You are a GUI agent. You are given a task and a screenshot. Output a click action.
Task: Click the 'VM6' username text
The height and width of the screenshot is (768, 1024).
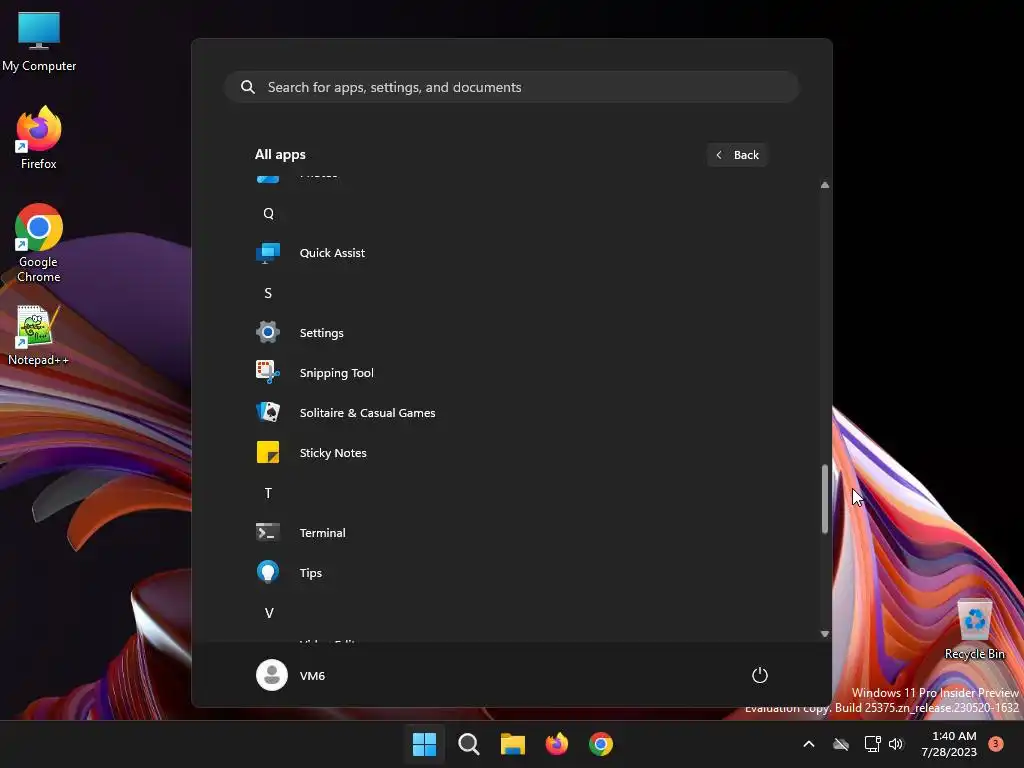[x=312, y=675]
